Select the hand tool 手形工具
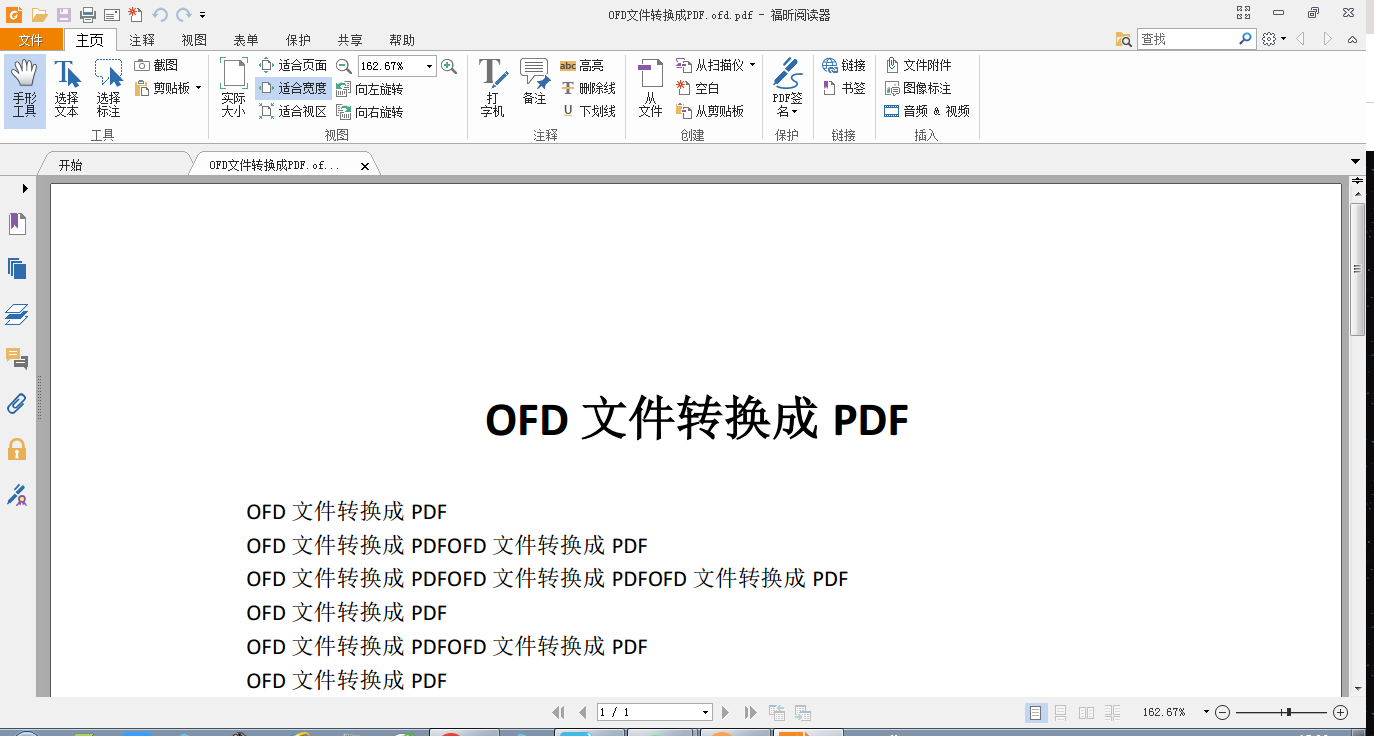1374x736 pixels. [24, 86]
